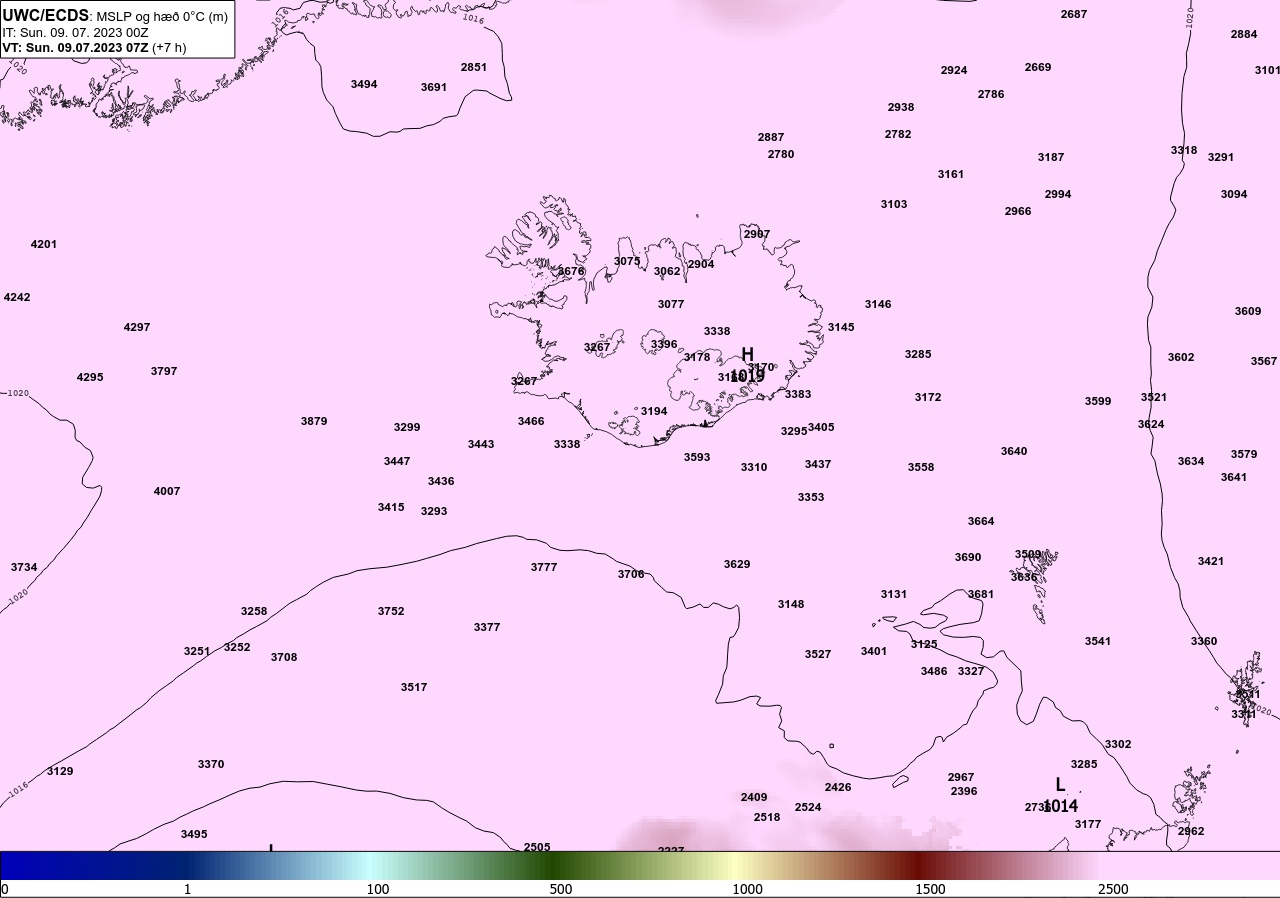Click the value 4295
This screenshot has width=1280, height=898.
tap(90, 377)
